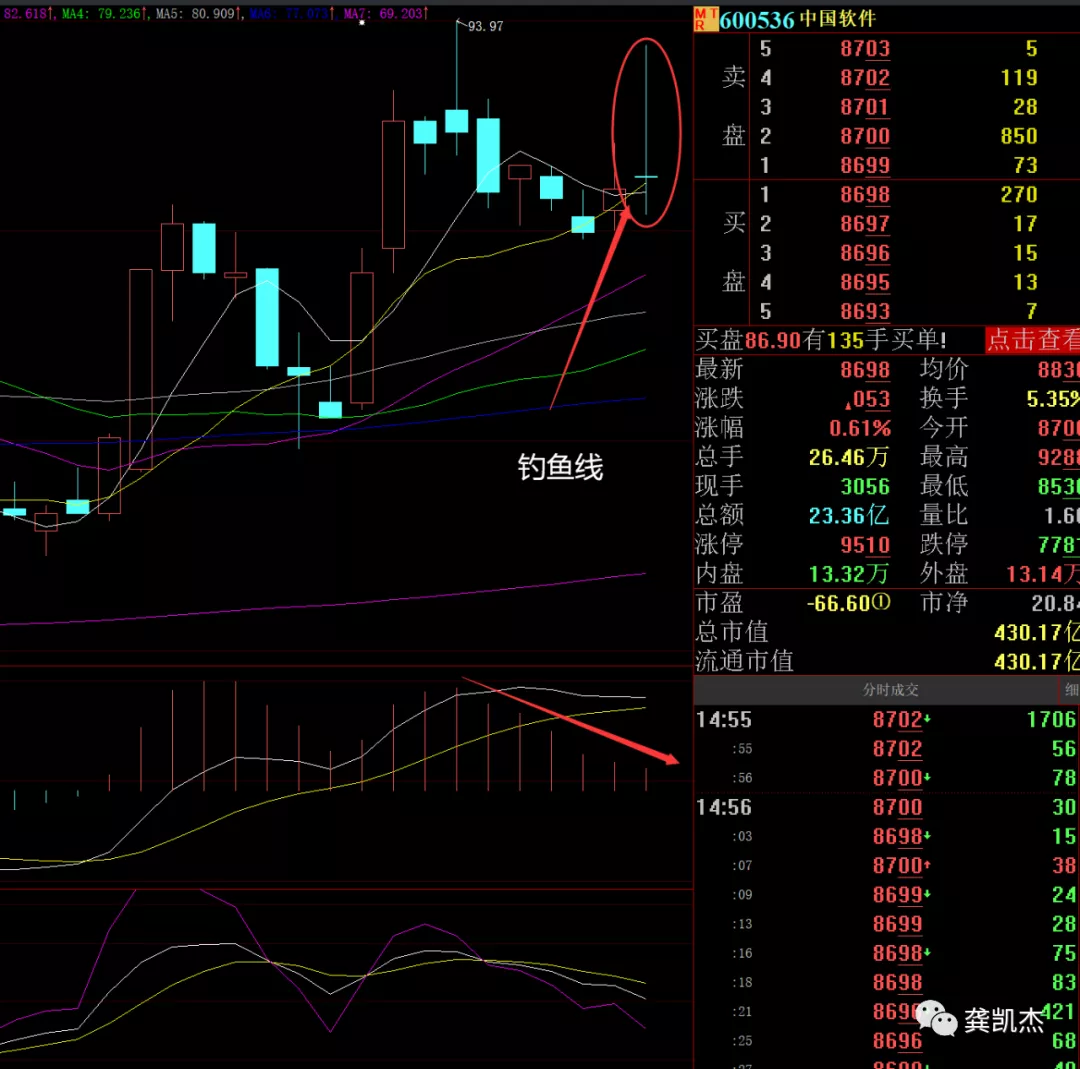
Task: Click the 涨停 value 9510
Action: (865, 545)
